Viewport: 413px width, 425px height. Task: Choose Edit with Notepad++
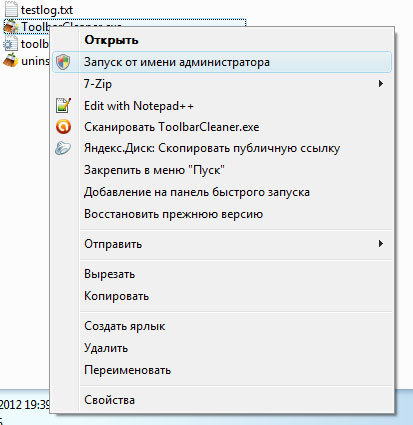click(222, 106)
